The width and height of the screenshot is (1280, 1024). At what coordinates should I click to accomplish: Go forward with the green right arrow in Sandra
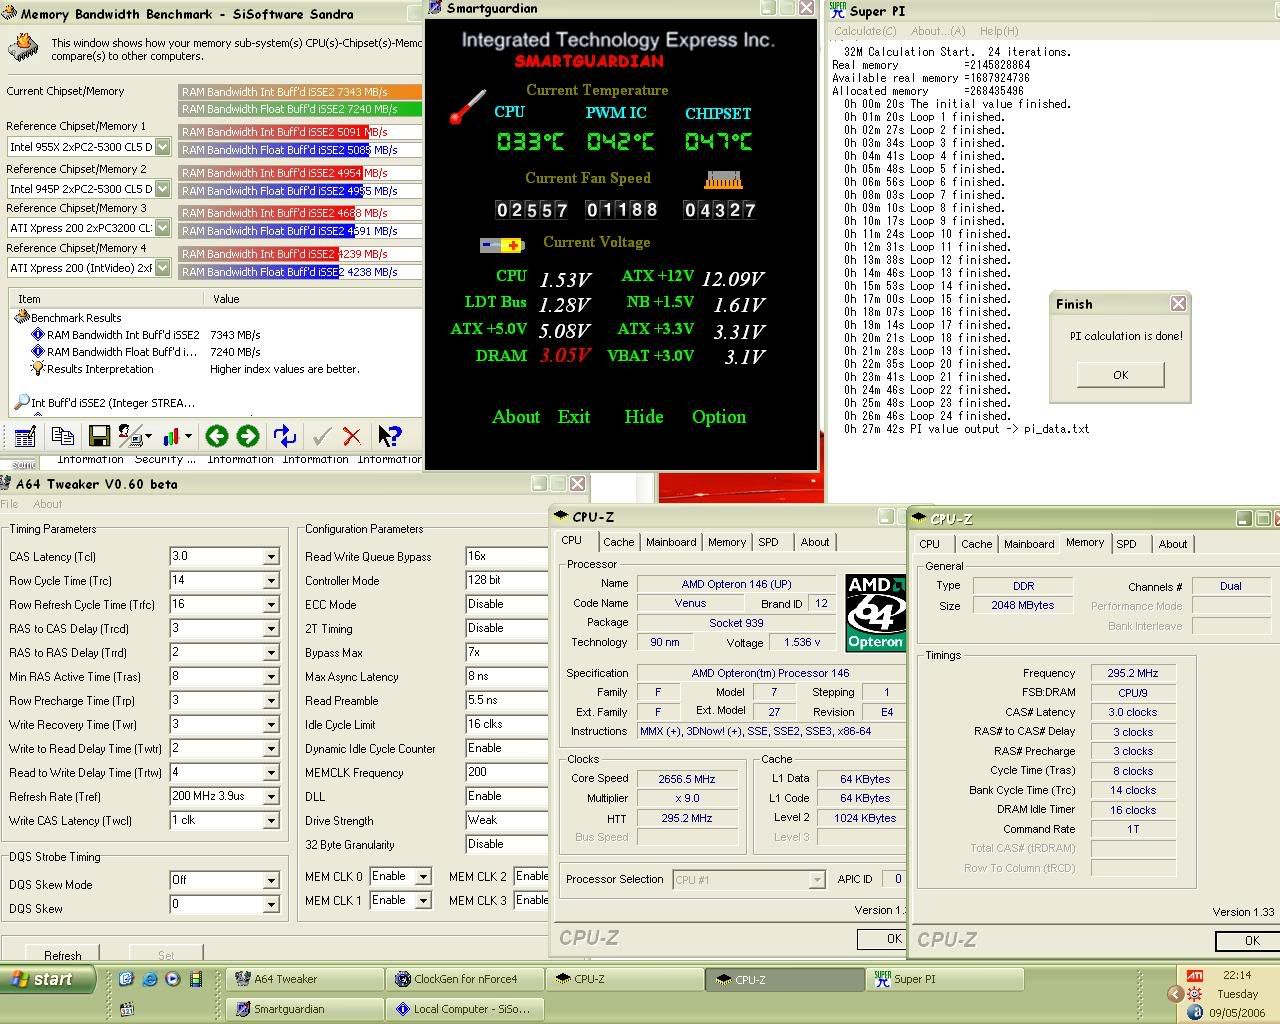point(247,436)
